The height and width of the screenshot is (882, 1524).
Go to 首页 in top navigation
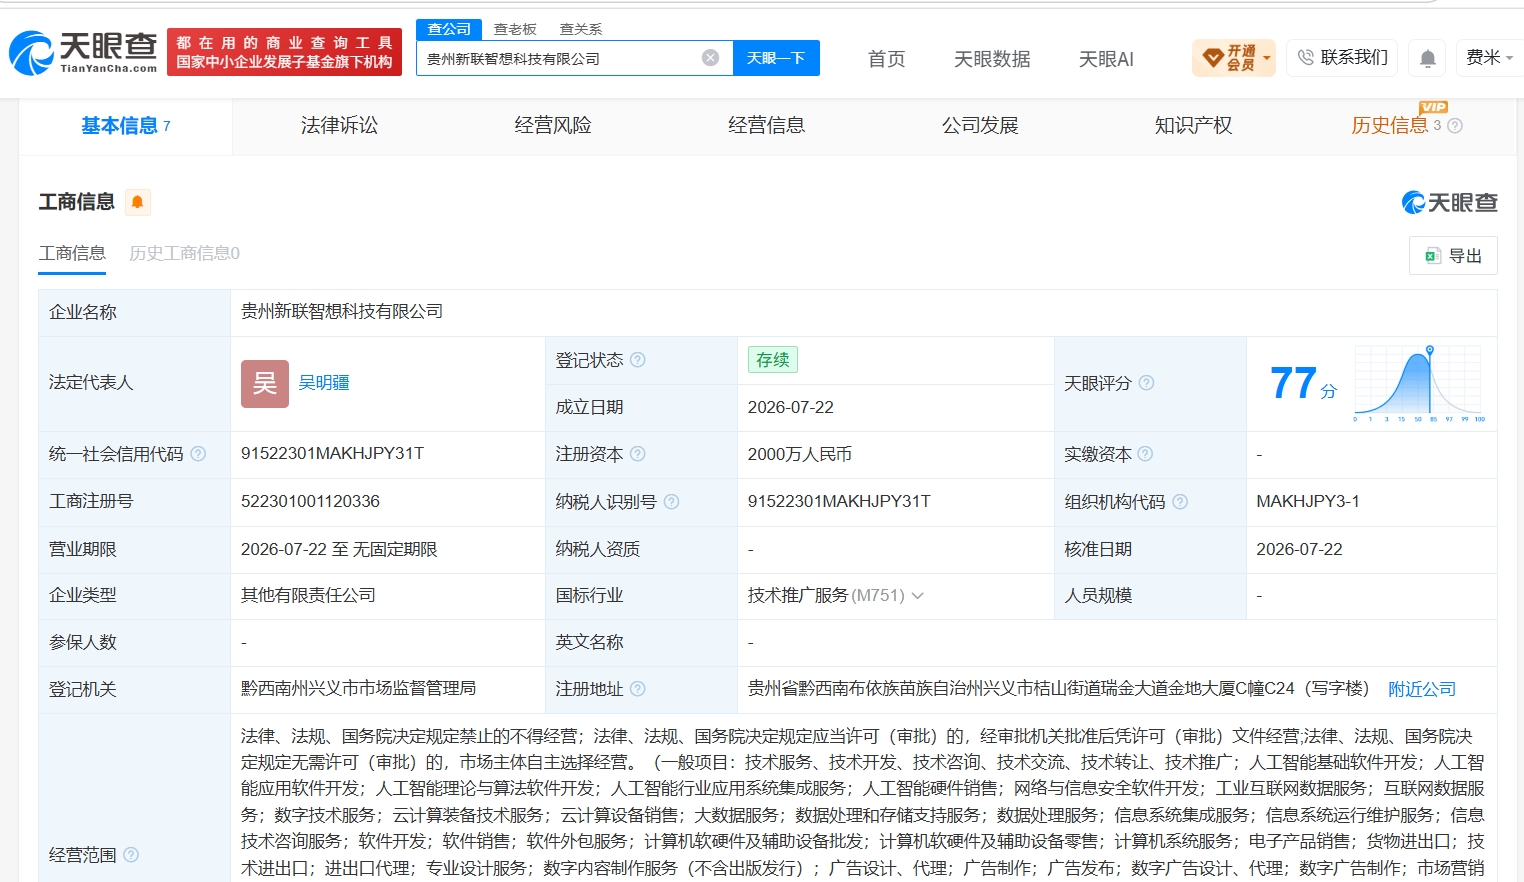coord(886,59)
